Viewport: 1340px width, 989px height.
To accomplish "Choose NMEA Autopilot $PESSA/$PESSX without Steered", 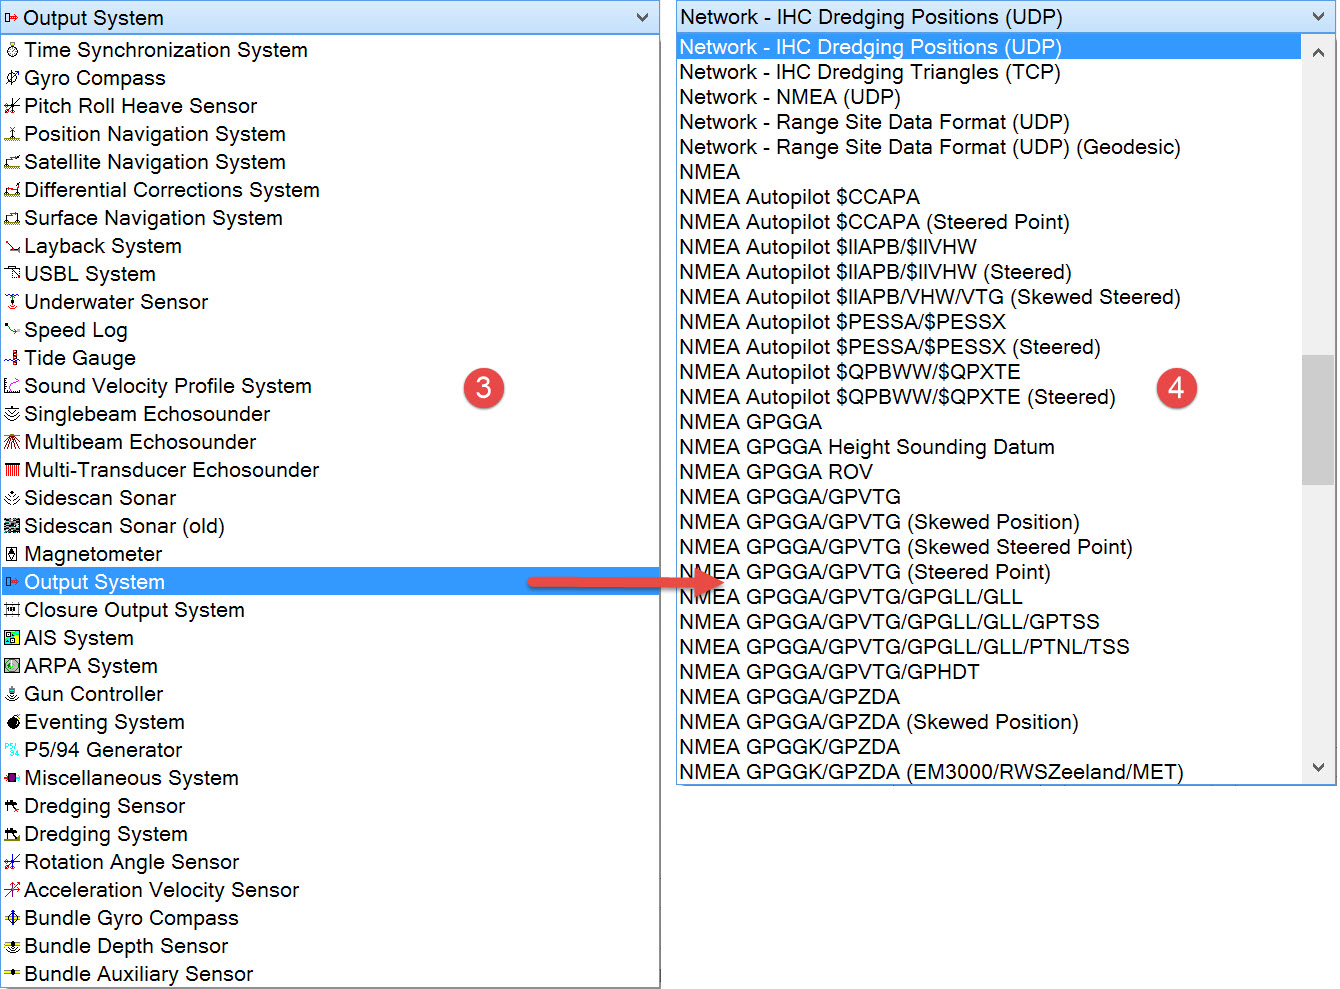I will pyautogui.click(x=989, y=322).
